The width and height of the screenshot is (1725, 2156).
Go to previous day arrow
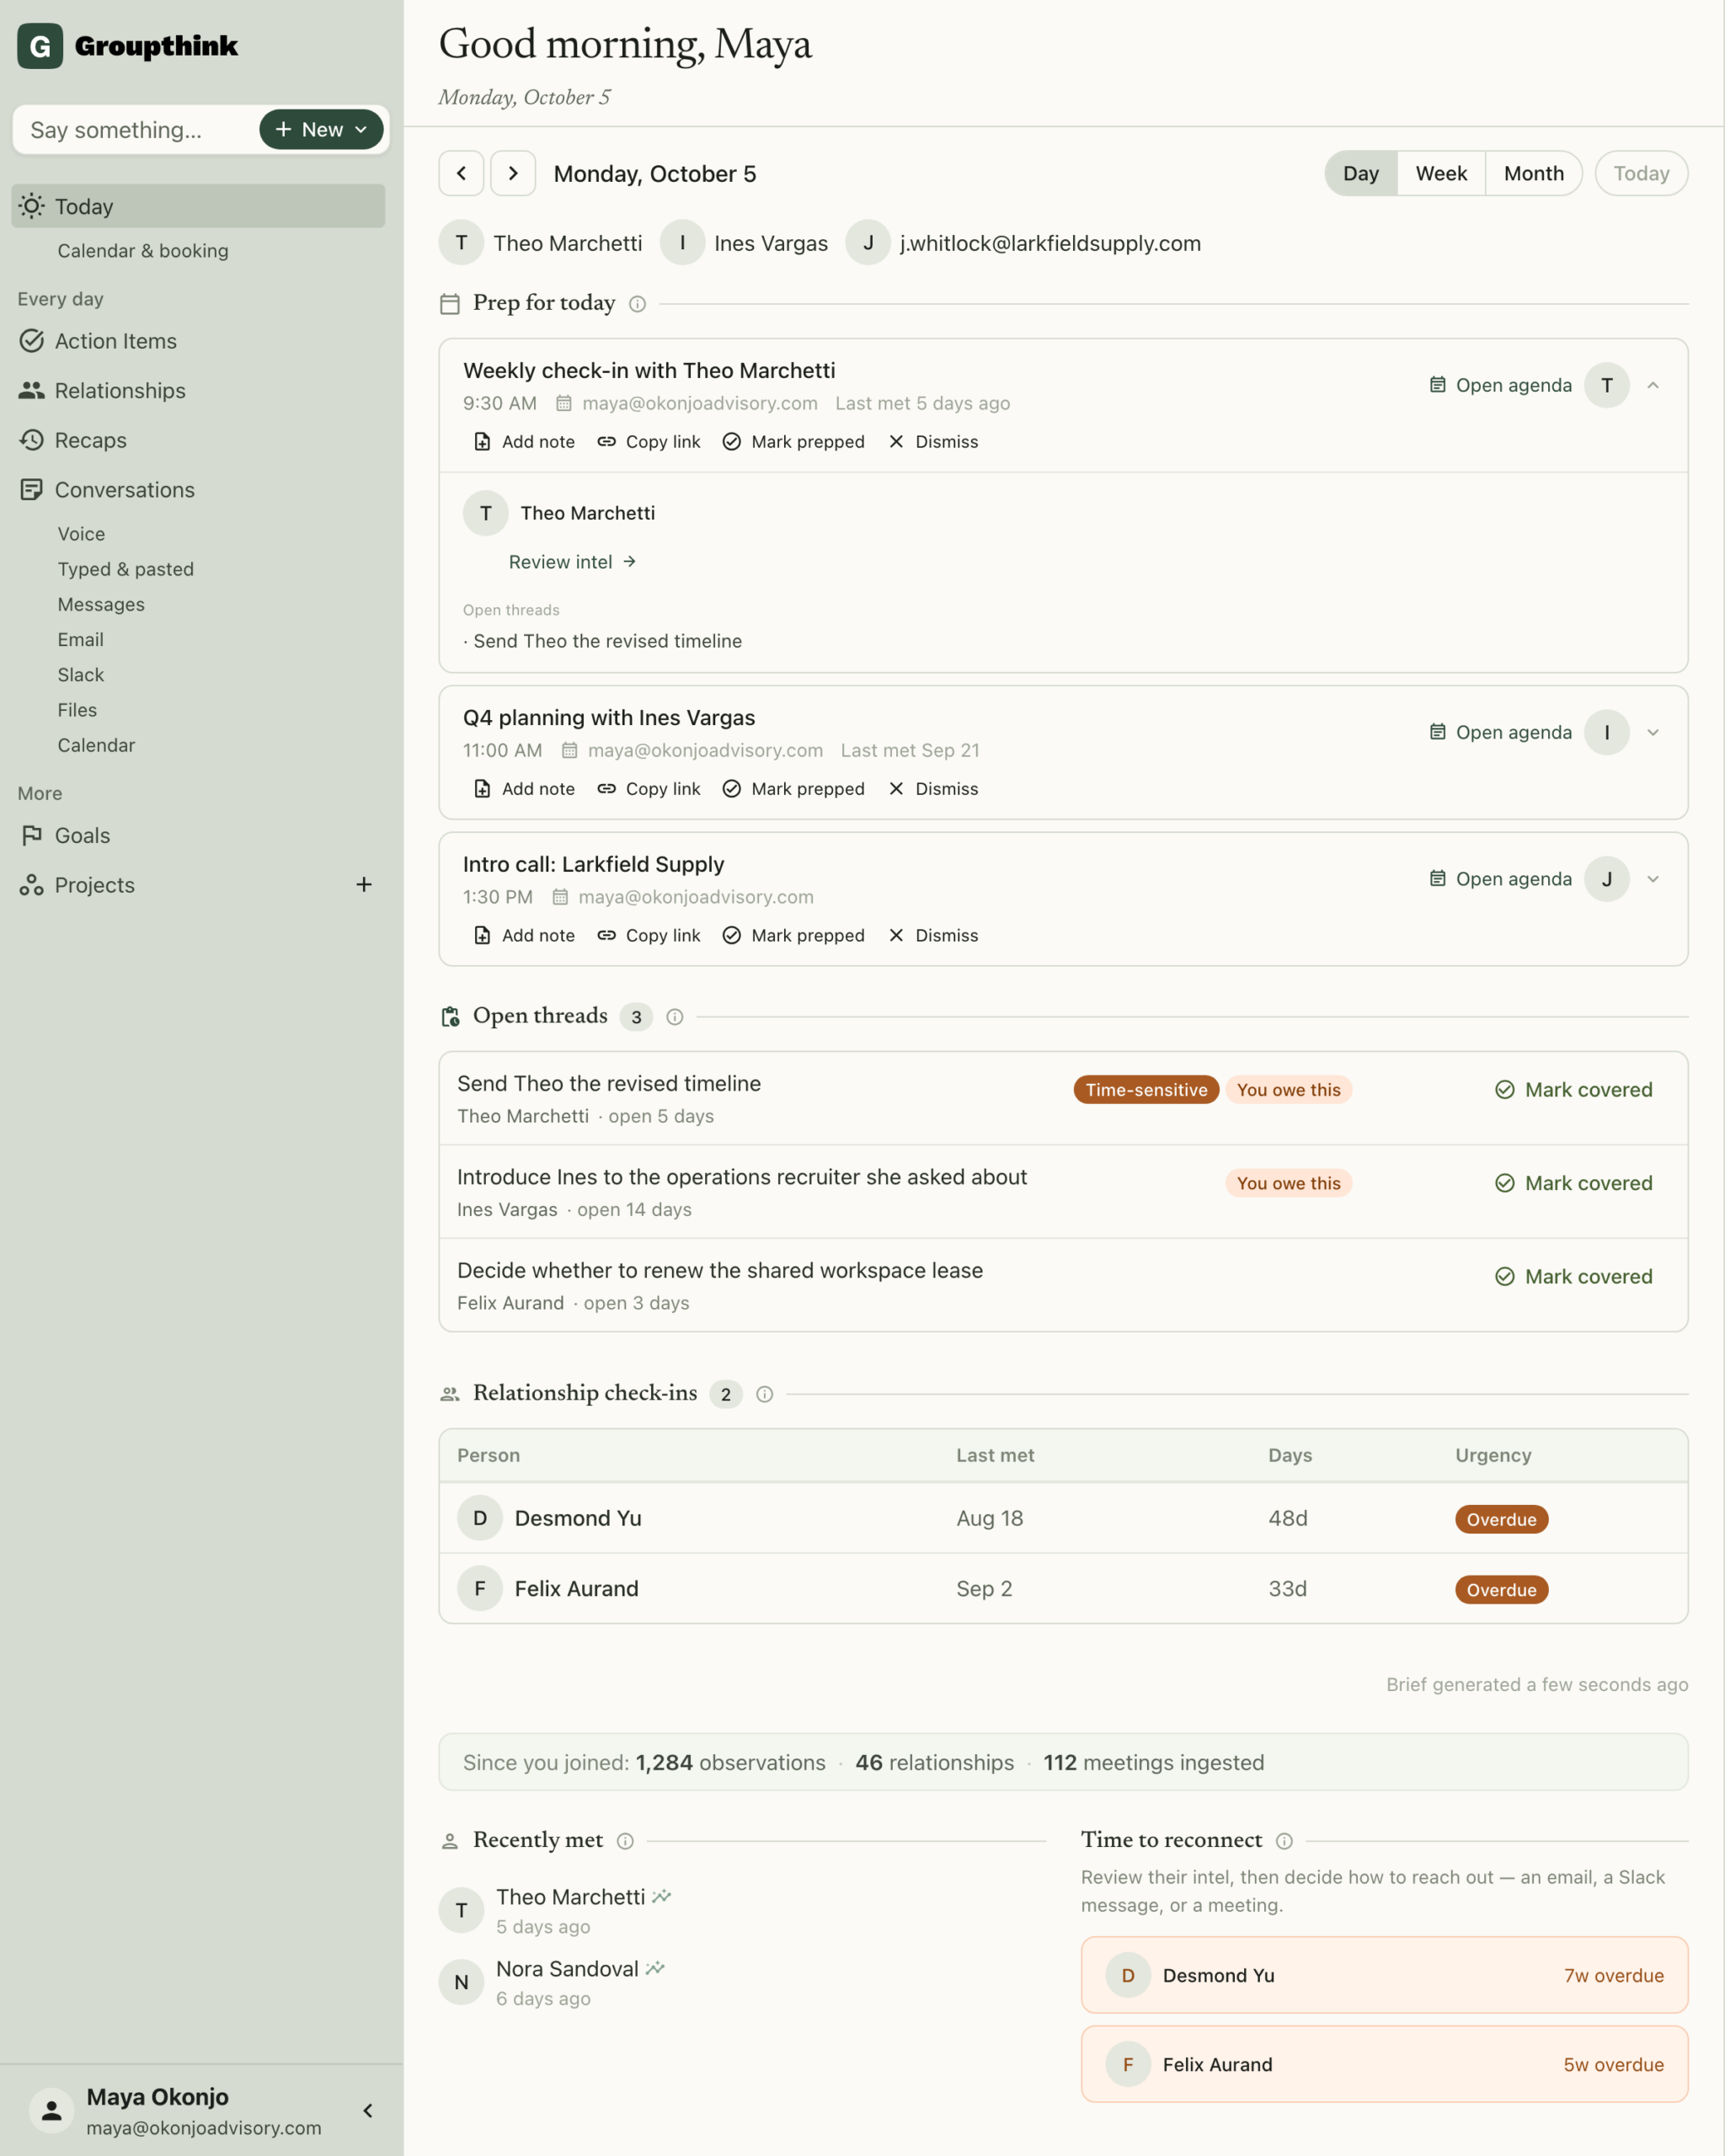pyautogui.click(x=461, y=173)
